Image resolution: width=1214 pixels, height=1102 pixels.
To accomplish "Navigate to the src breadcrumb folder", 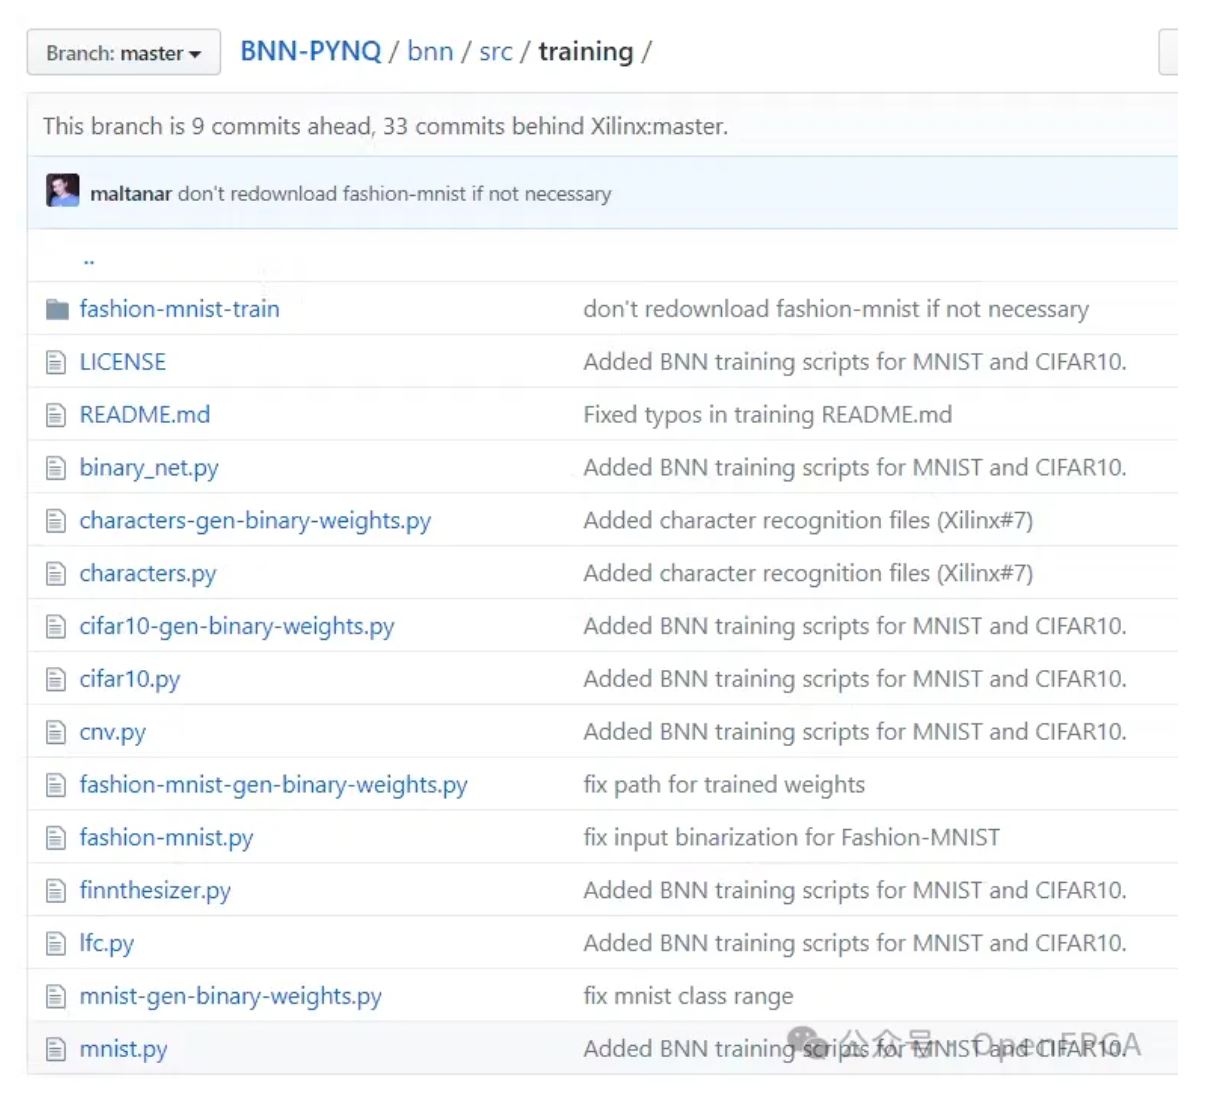I will click(x=495, y=51).
